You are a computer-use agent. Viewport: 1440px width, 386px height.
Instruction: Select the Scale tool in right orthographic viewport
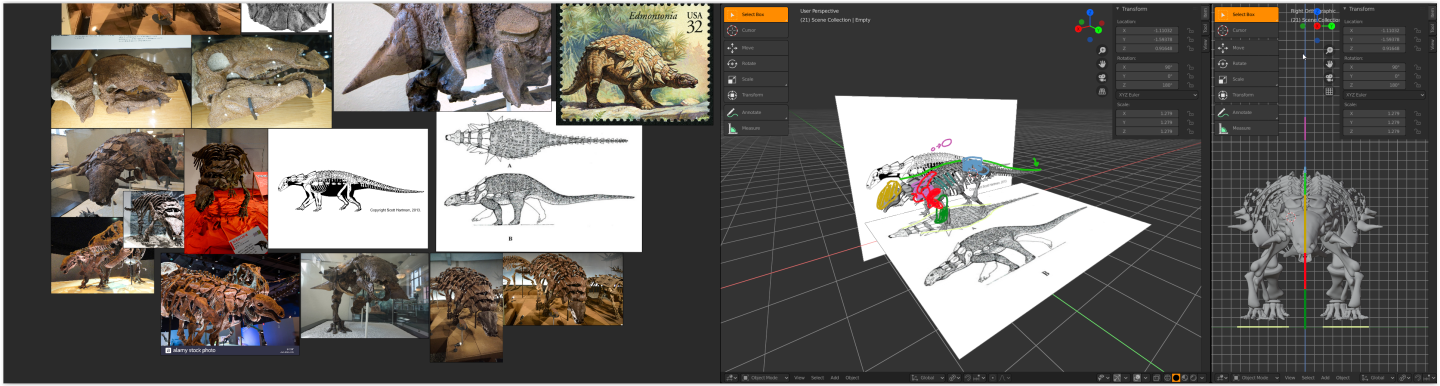click(x=1246, y=79)
